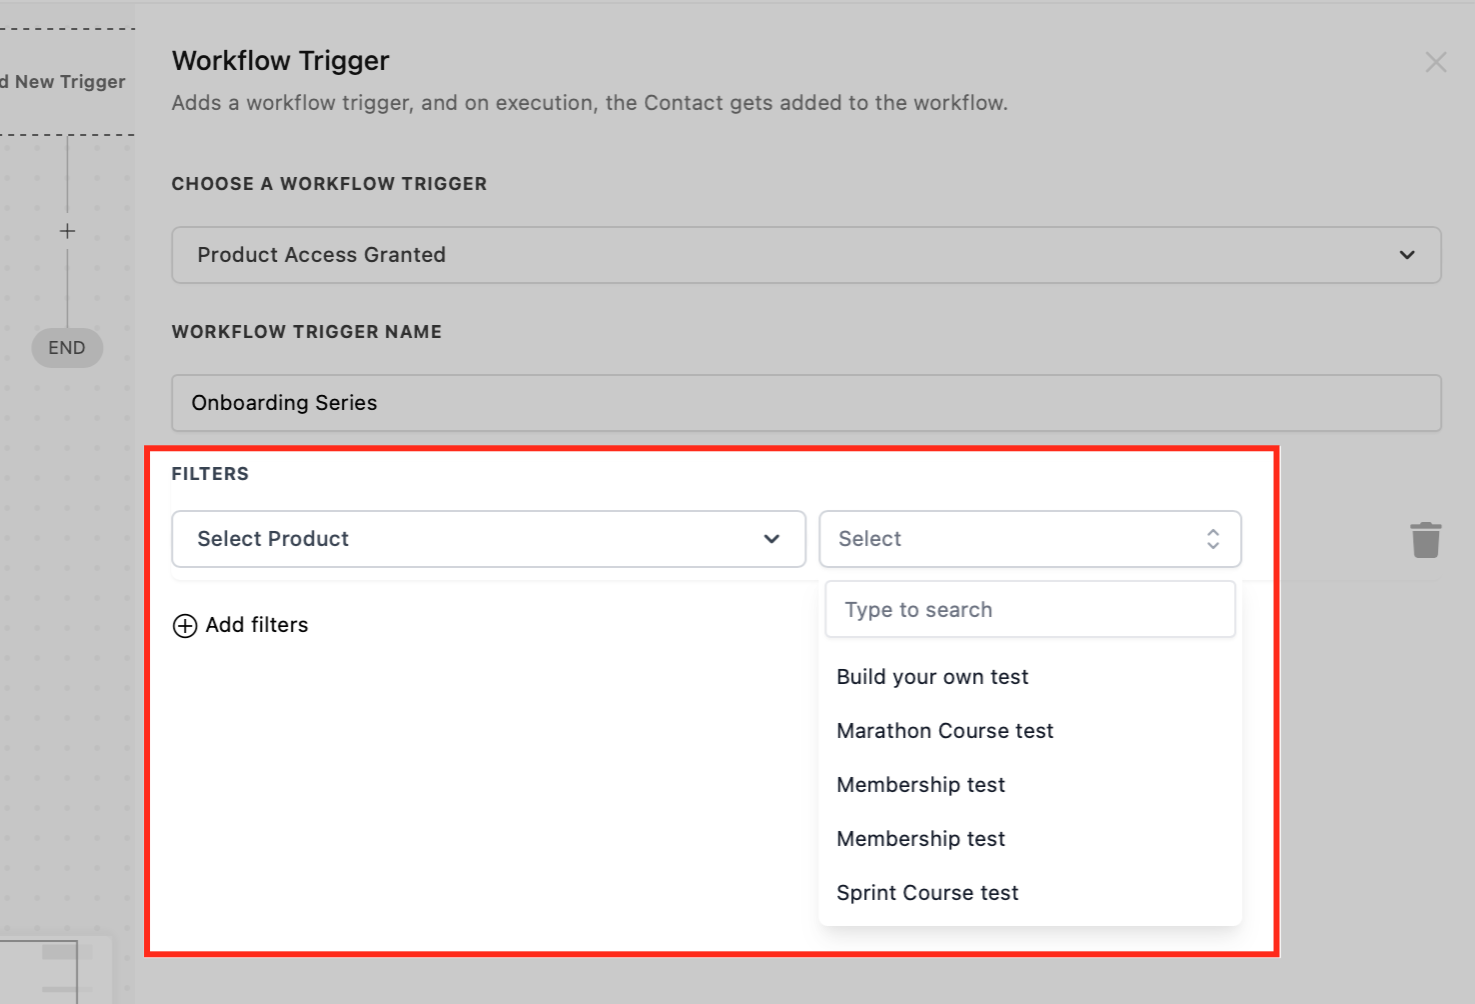Focus the Type to search box
1475x1004 pixels.
(x=1030, y=610)
